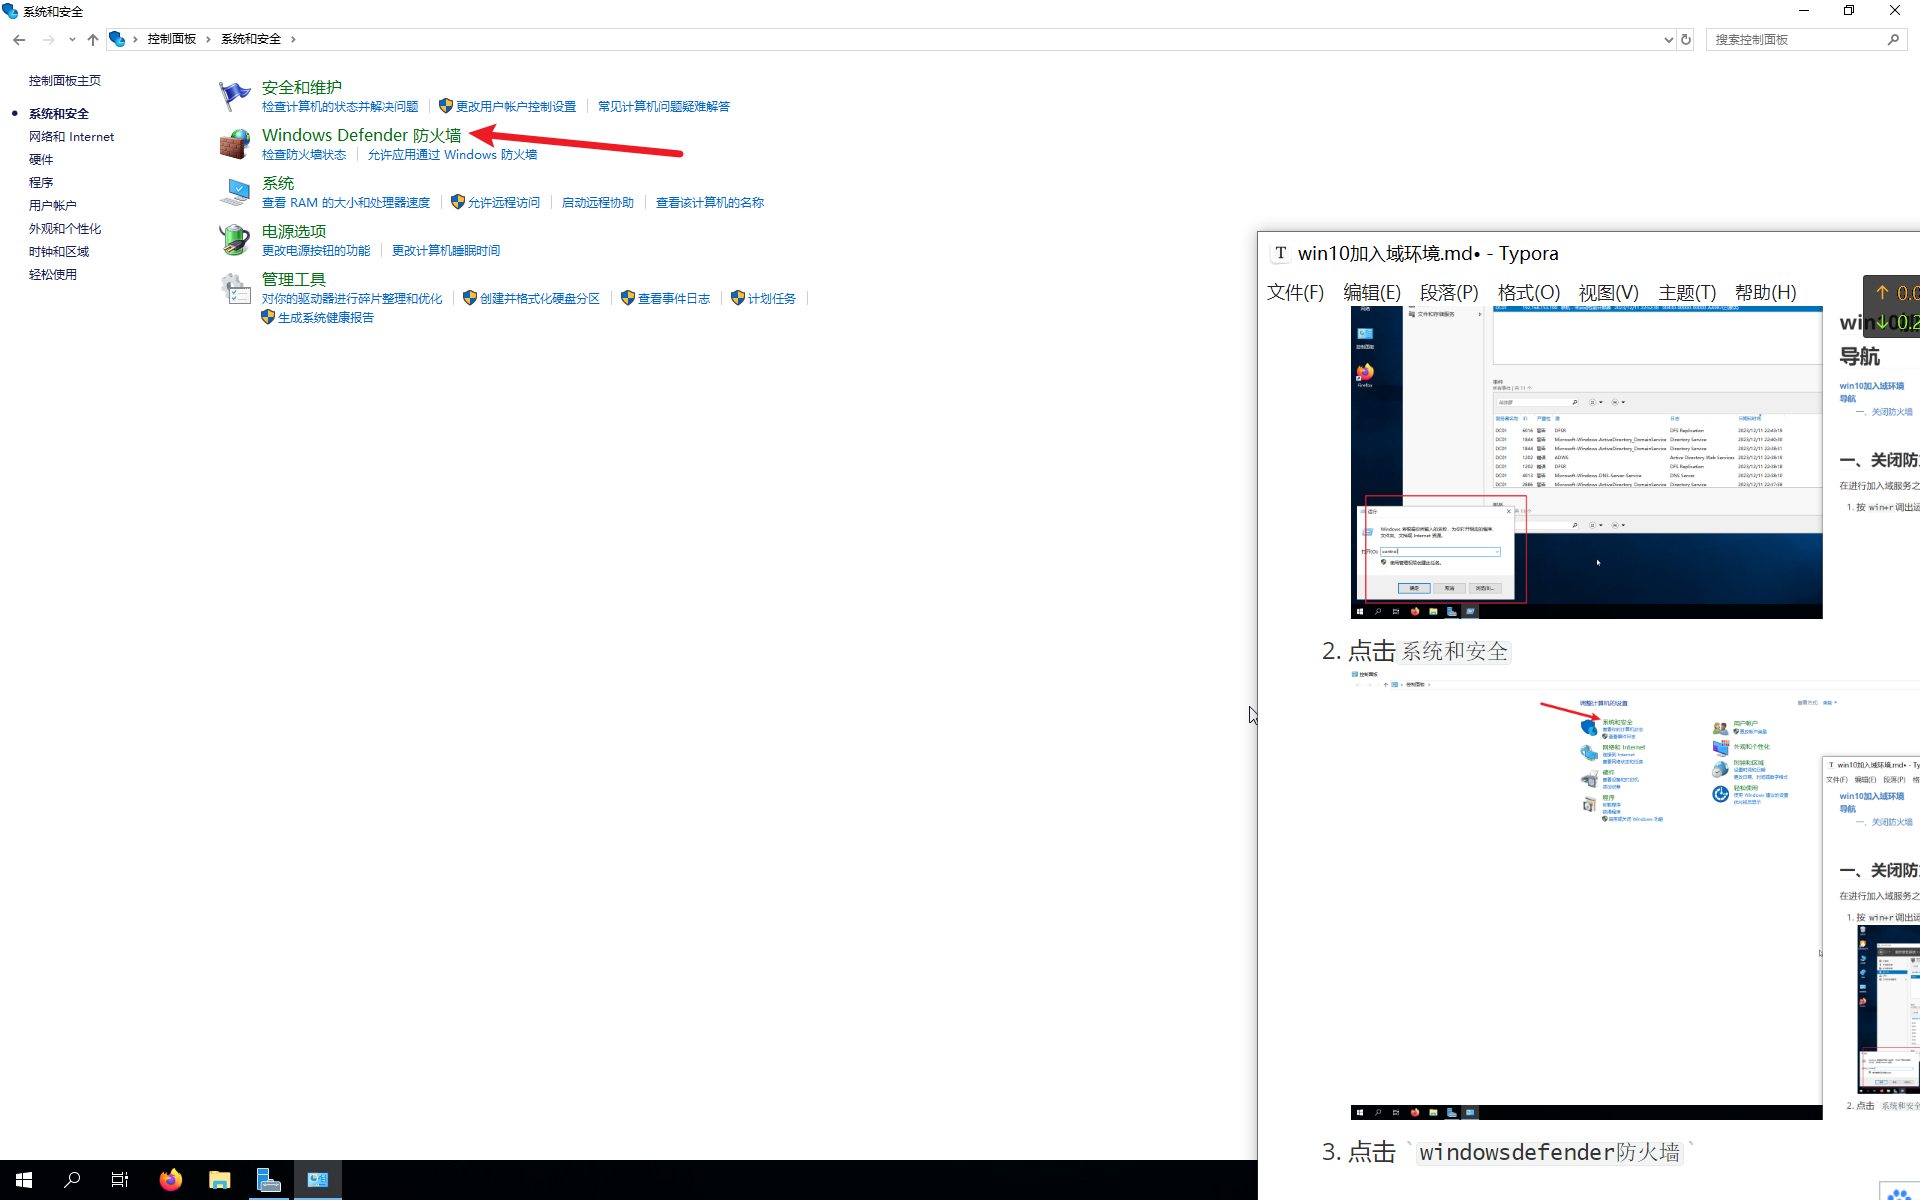Open 电源选项 heading link
The height and width of the screenshot is (1200, 1920).
294,231
